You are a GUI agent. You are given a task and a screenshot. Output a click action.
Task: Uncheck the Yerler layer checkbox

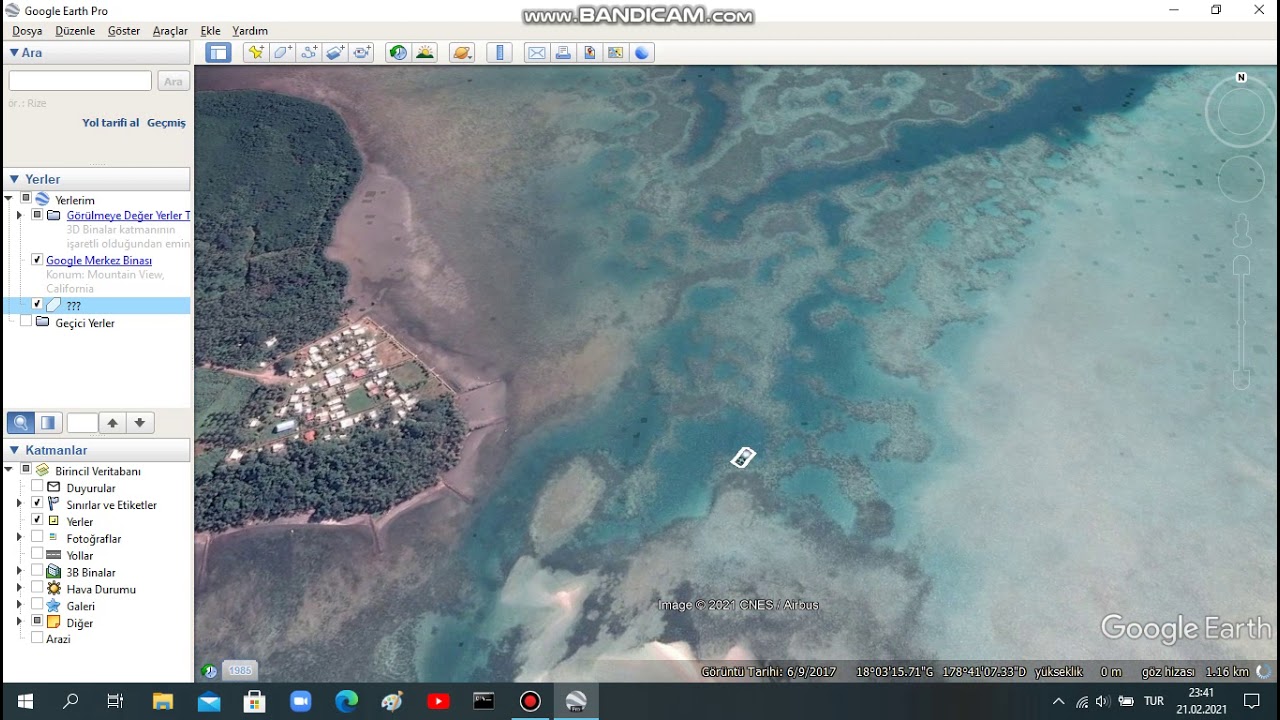[x=37, y=520]
